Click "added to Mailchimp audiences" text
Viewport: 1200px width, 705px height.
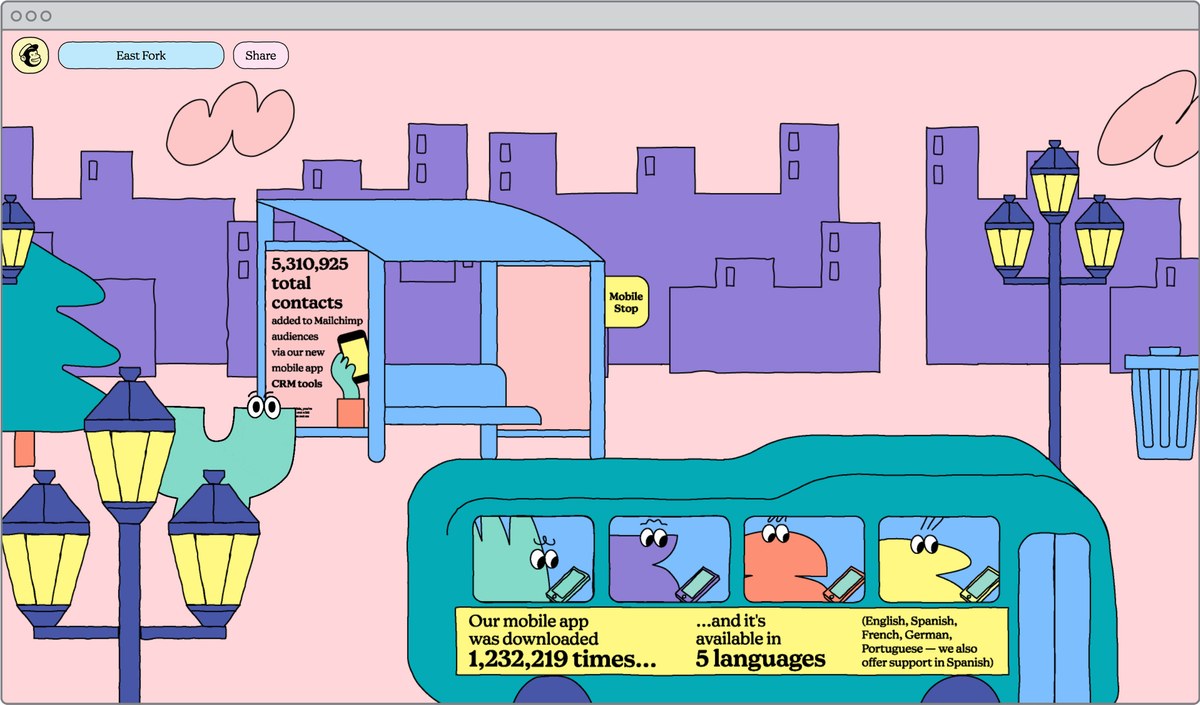317,329
